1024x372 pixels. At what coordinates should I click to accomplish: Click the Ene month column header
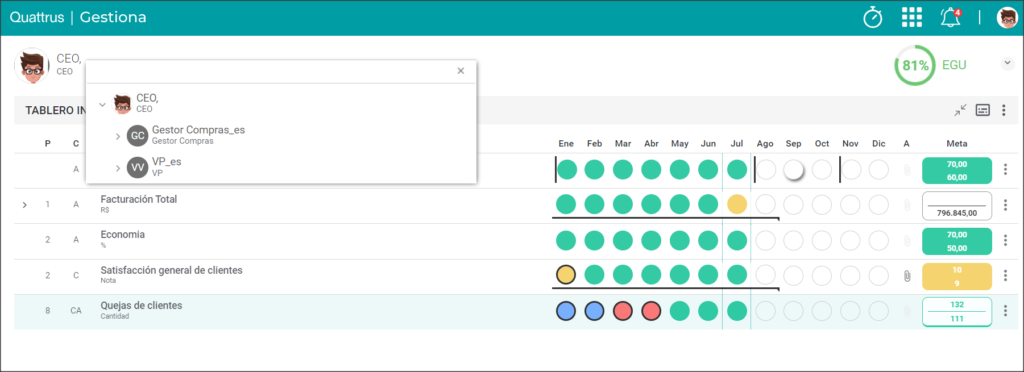pos(566,144)
